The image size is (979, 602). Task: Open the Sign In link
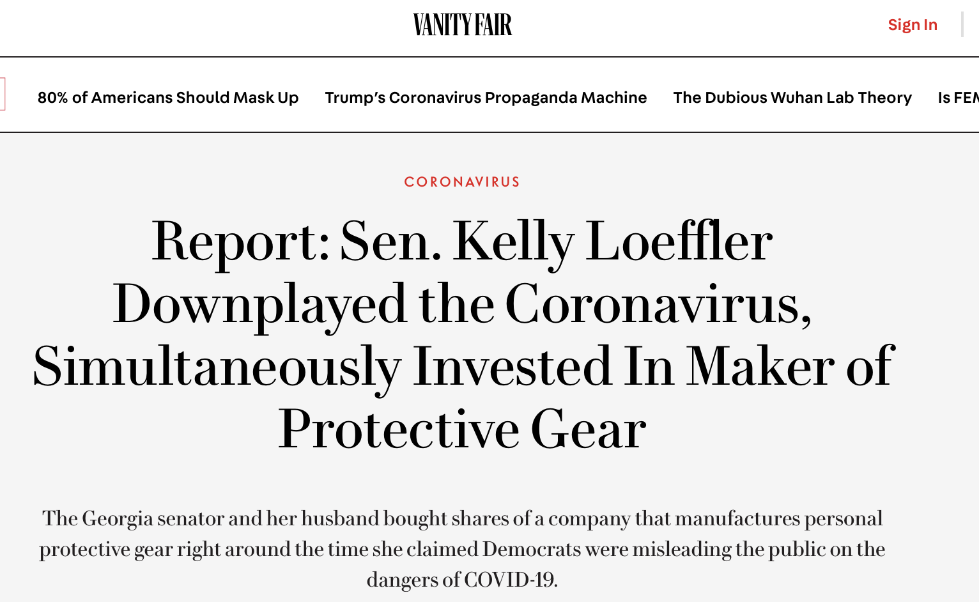(x=912, y=25)
